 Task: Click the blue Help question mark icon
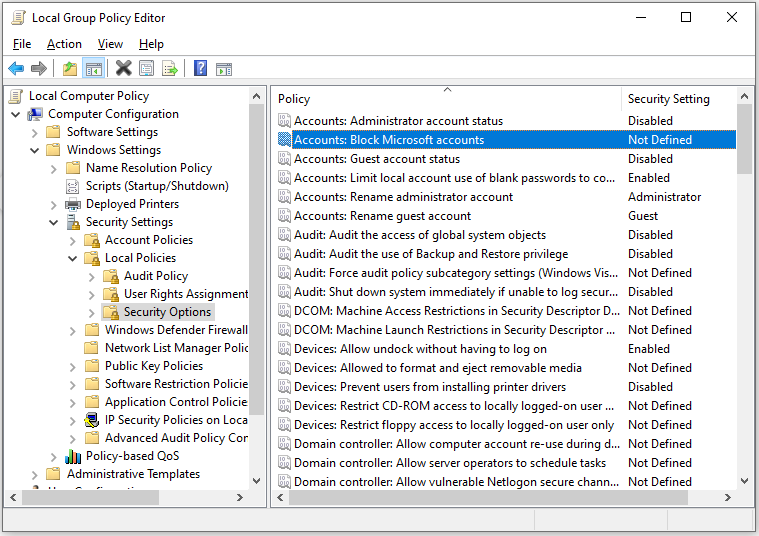tap(200, 68)
